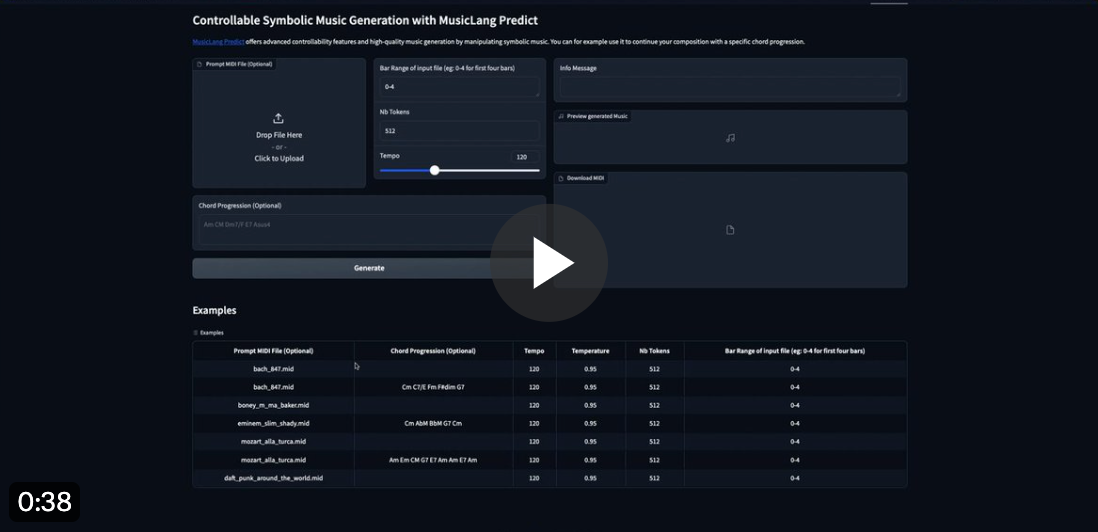
Task: Select bach_847.mid in the Cm C7/E row
Action: [273, 387]
